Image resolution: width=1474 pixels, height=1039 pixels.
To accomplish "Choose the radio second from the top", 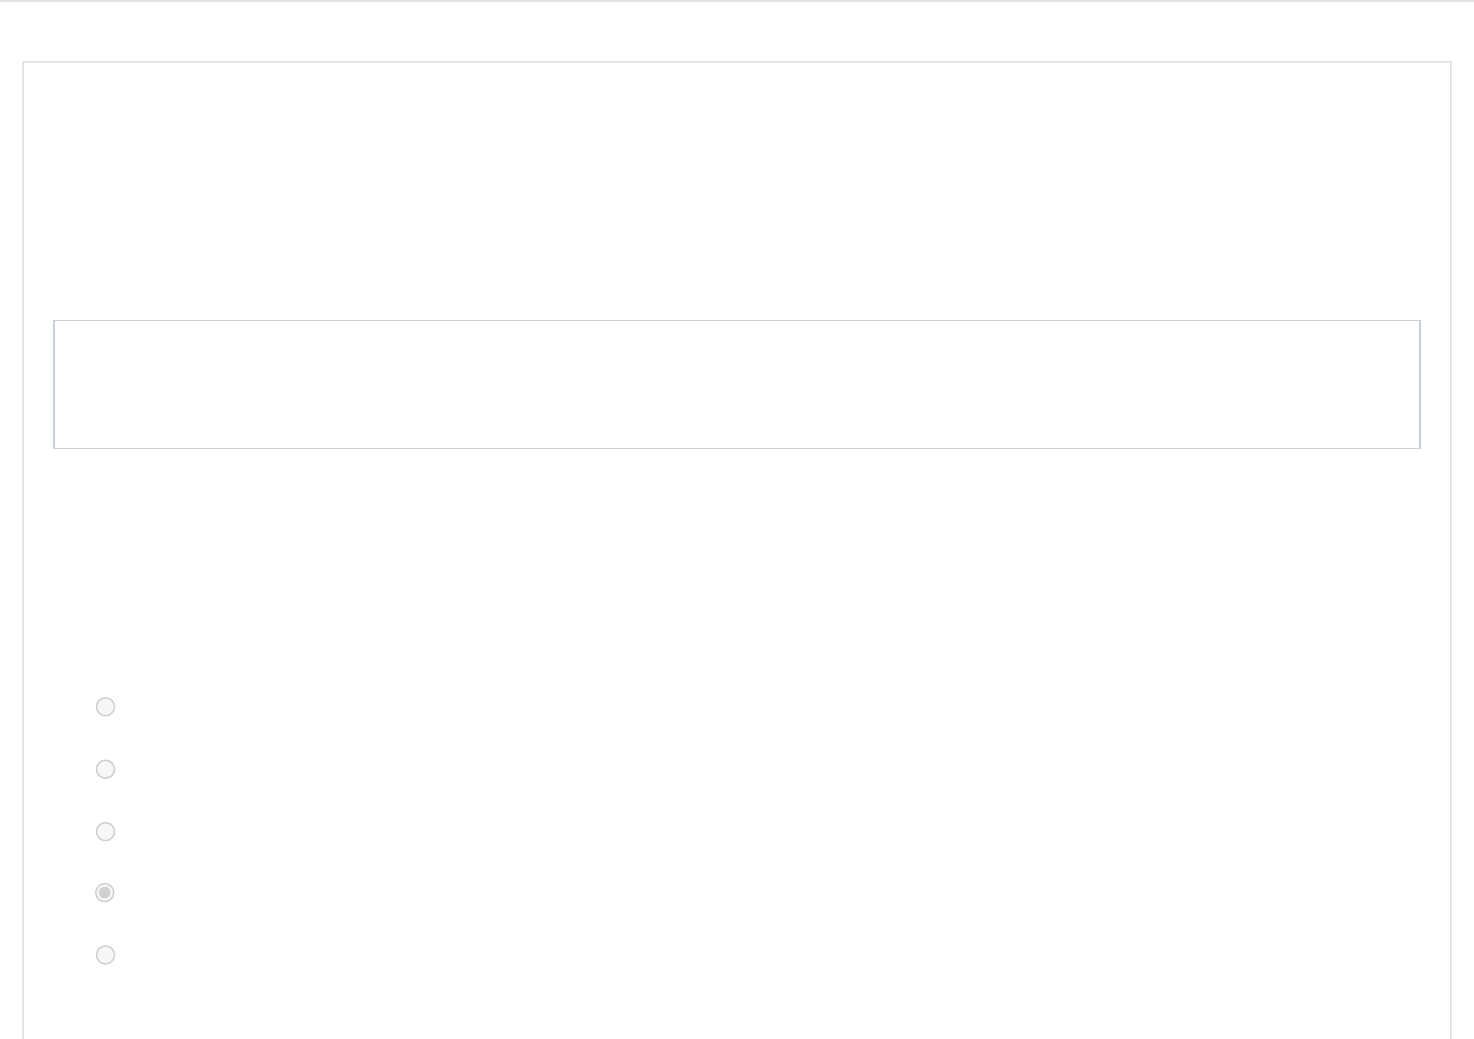I will (x=105, y=769).
